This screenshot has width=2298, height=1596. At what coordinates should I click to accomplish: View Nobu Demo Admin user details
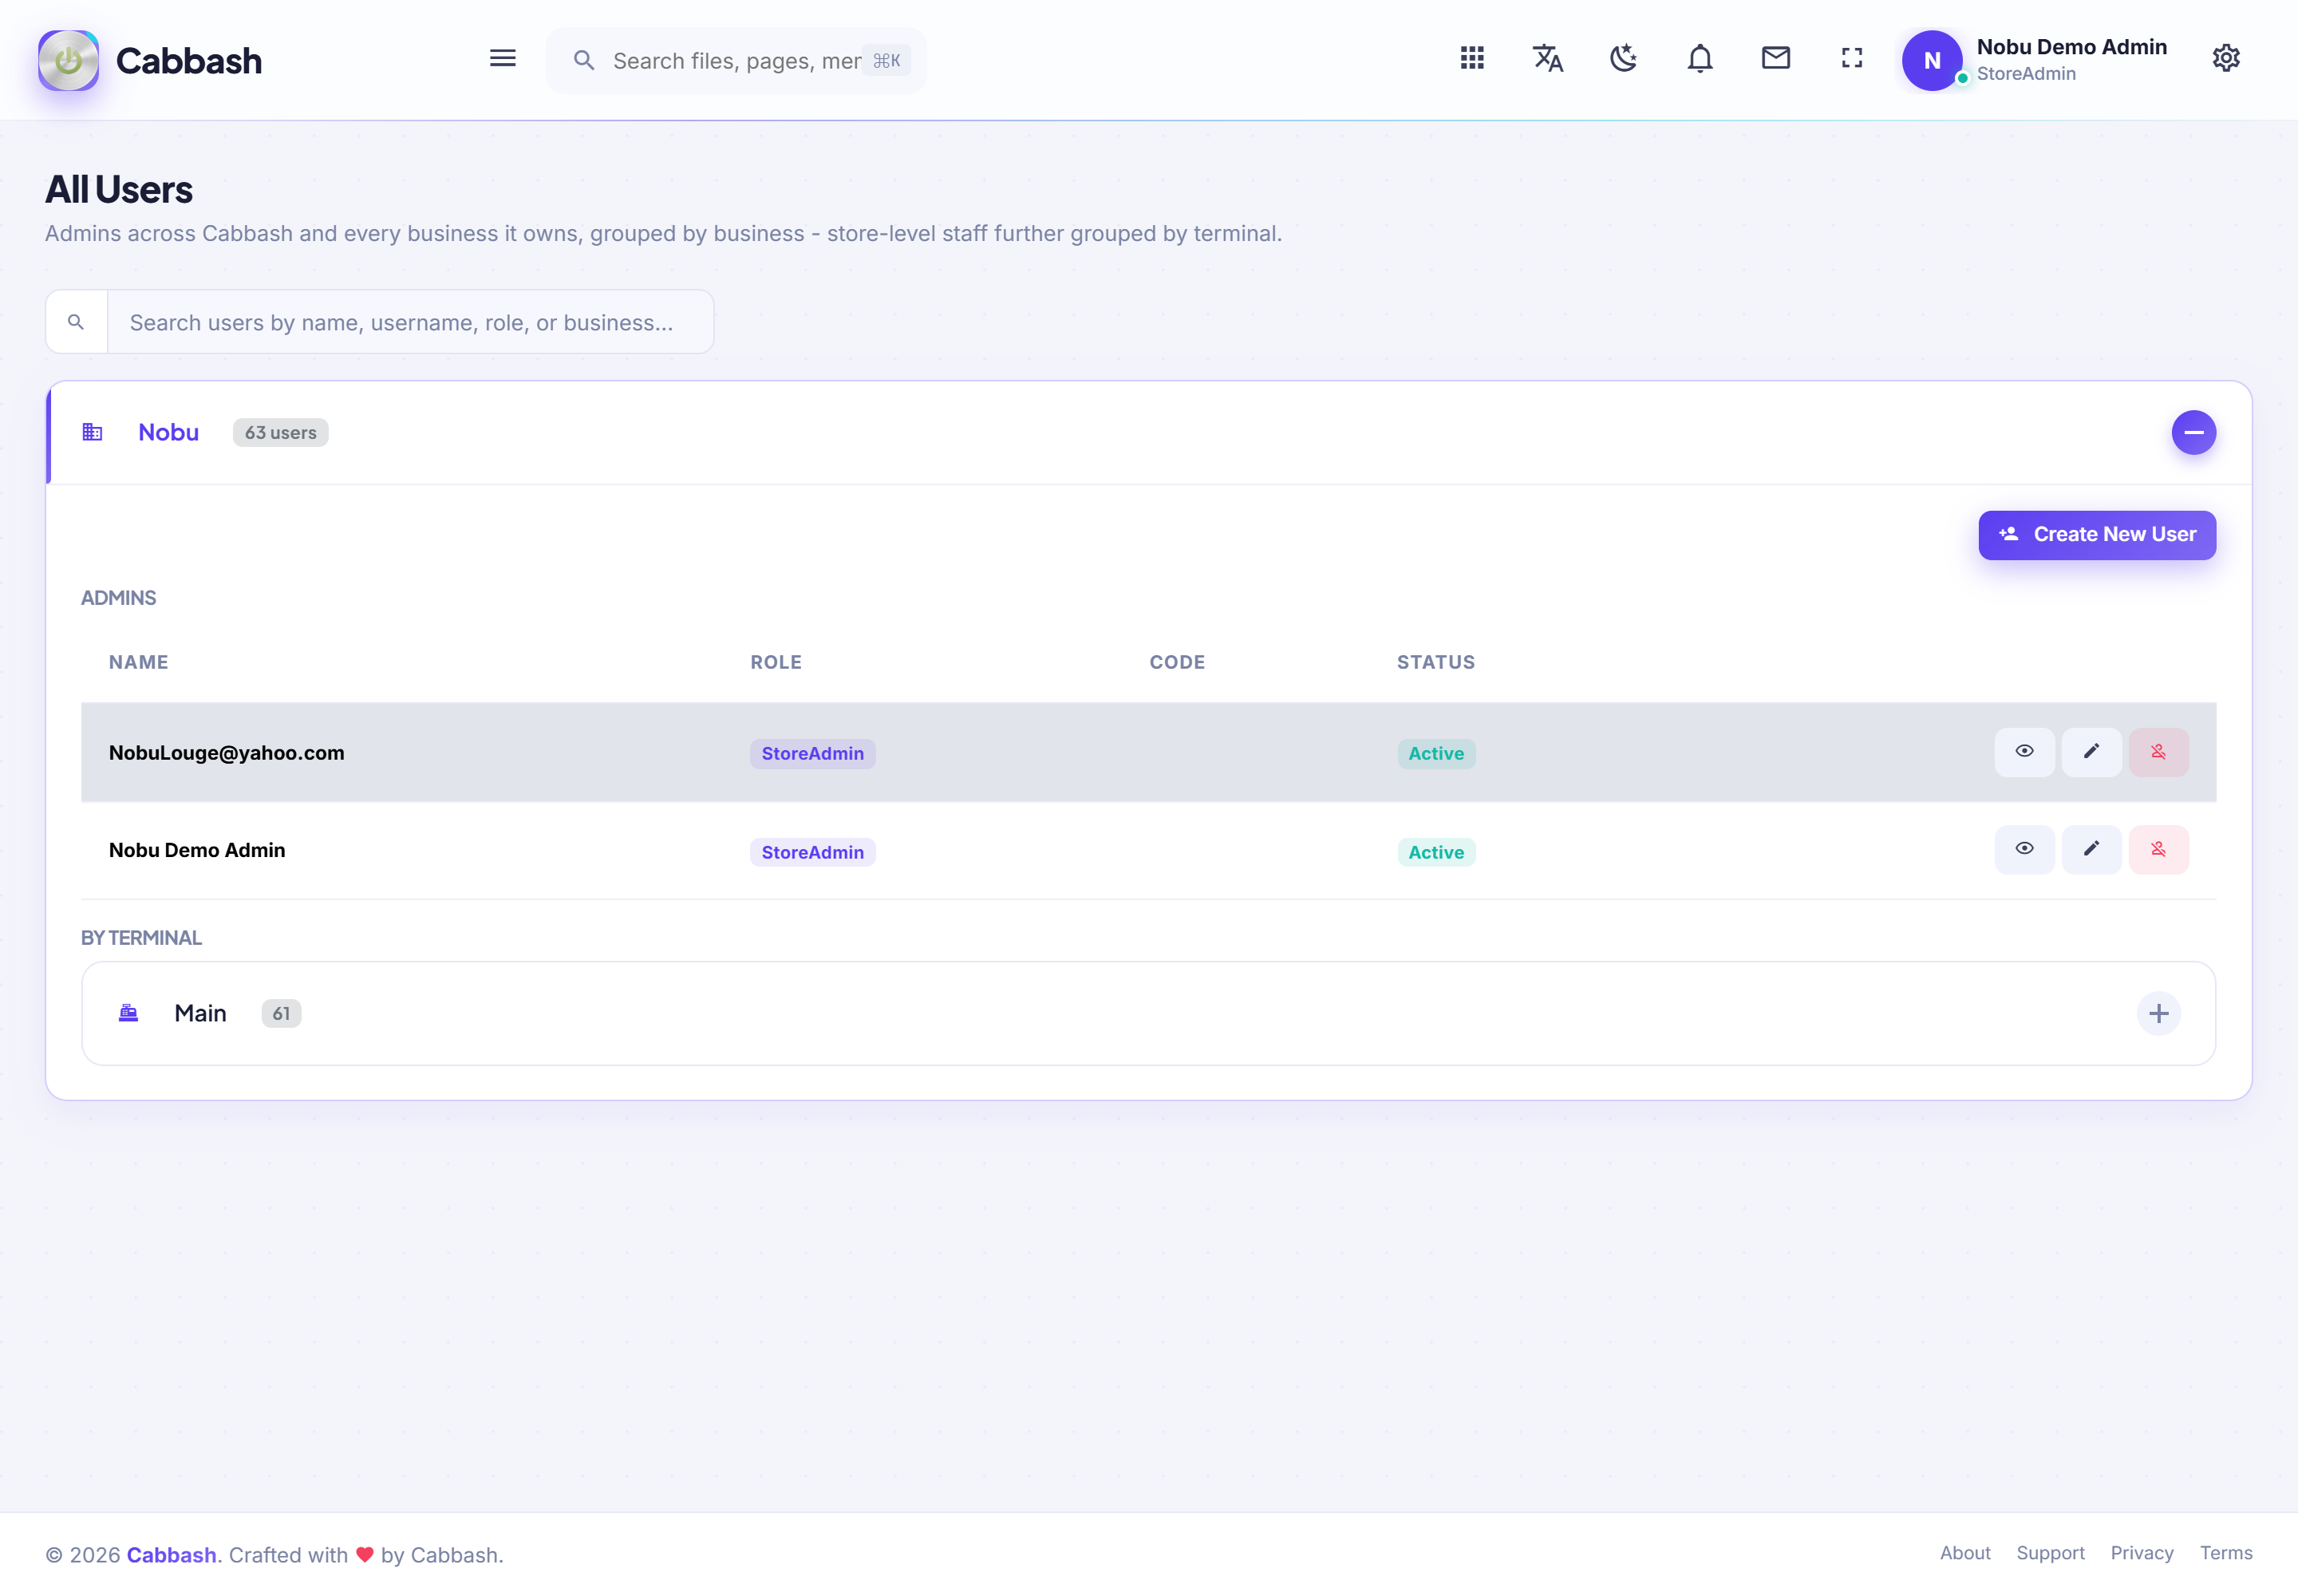(x=2025, y=849)
